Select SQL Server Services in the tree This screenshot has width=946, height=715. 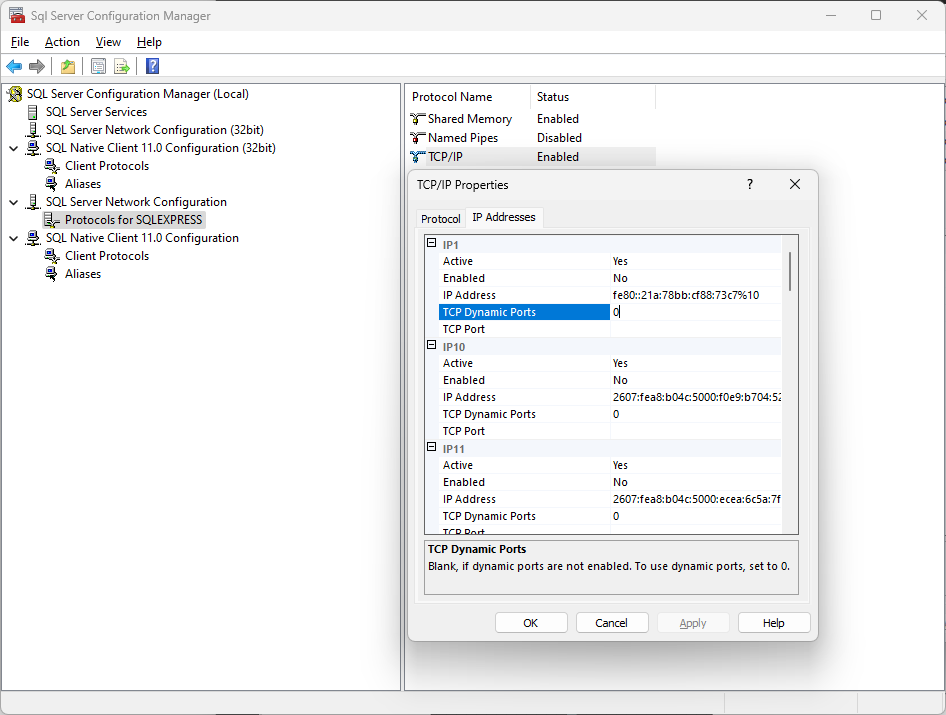[97, 112]
